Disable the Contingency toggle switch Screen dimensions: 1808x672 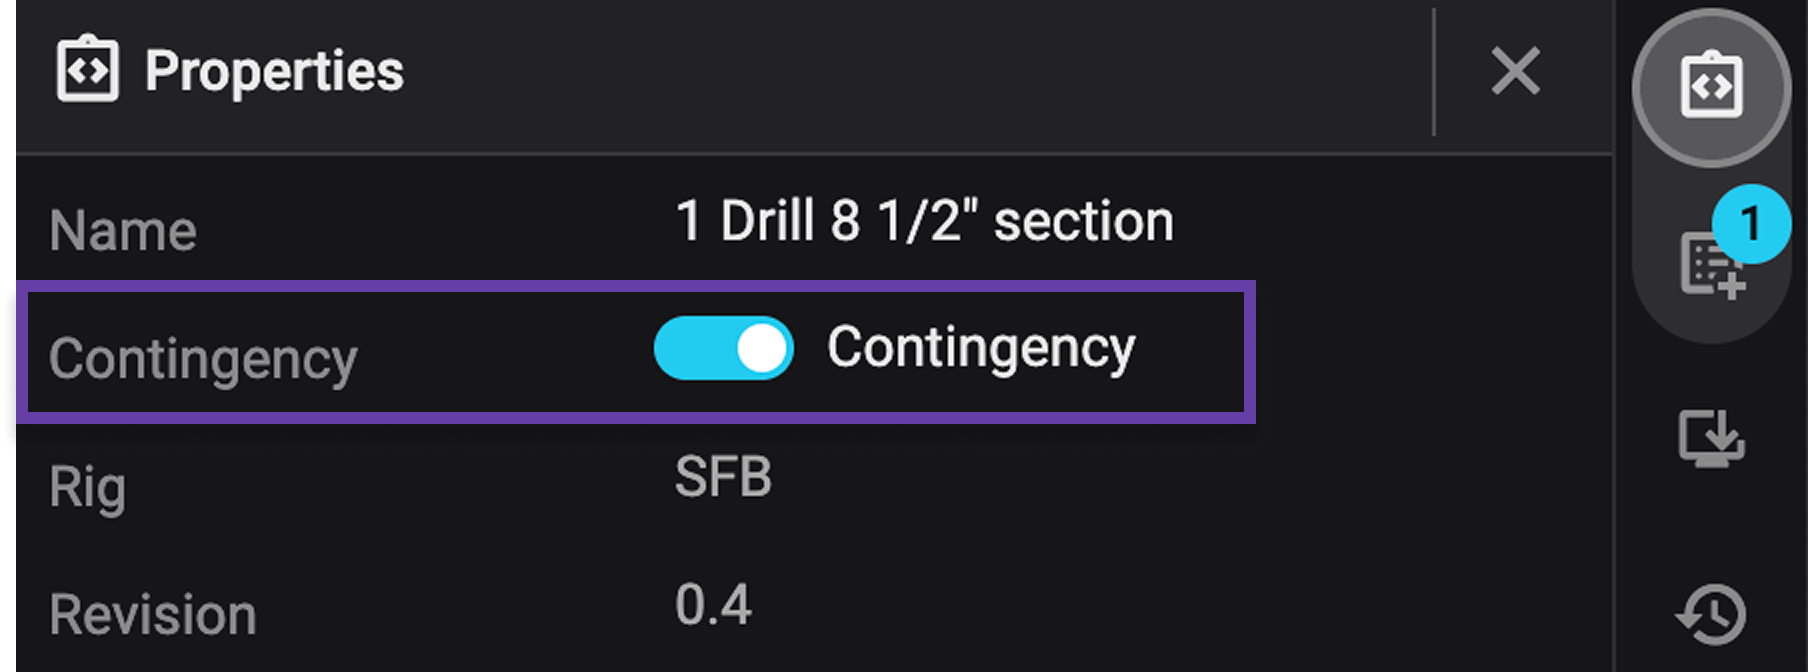[723, 349]
